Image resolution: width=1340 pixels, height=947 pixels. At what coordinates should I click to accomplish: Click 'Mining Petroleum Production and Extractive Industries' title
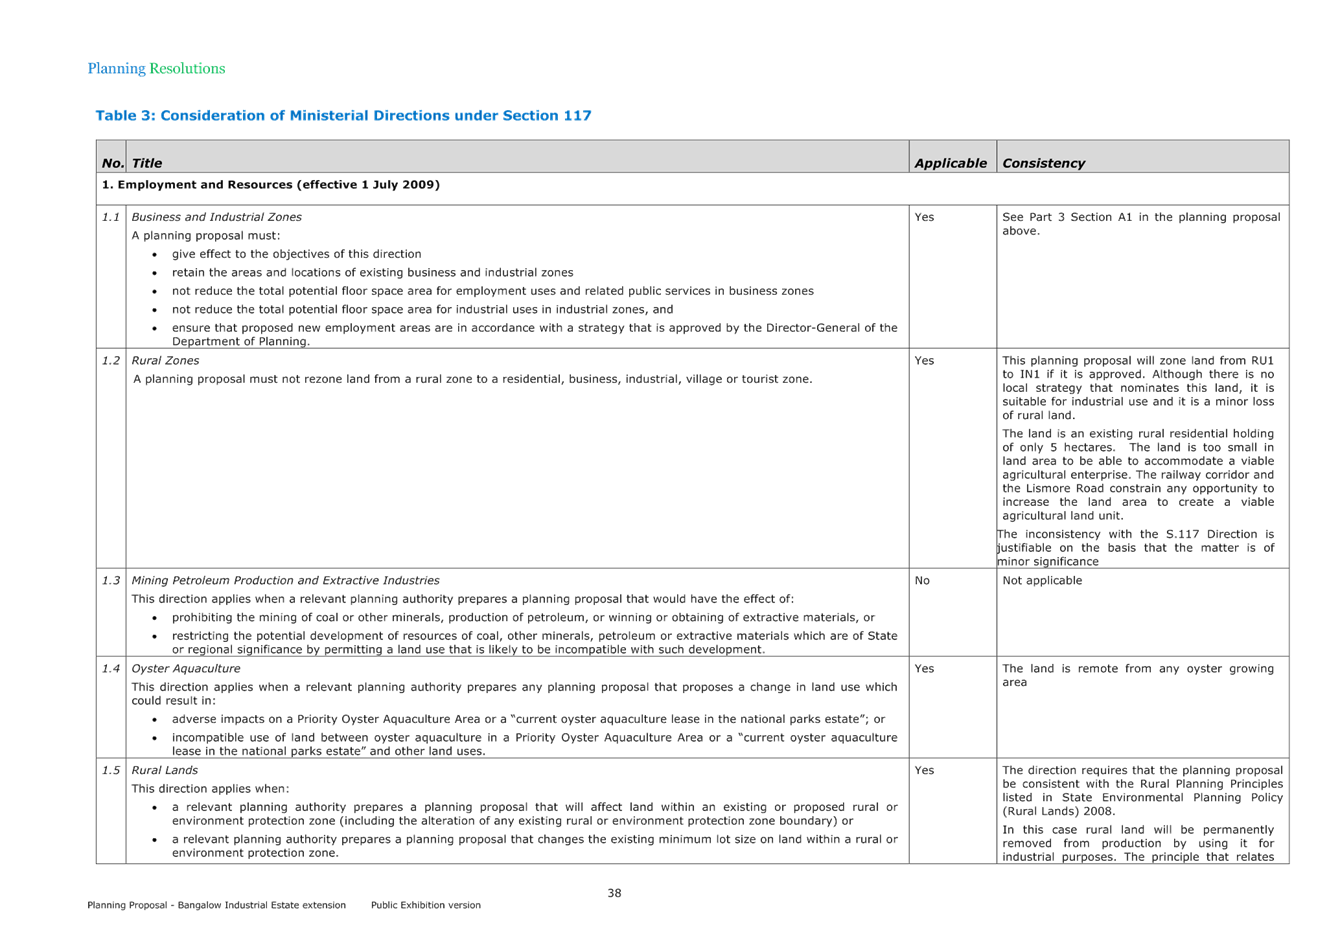285,581
